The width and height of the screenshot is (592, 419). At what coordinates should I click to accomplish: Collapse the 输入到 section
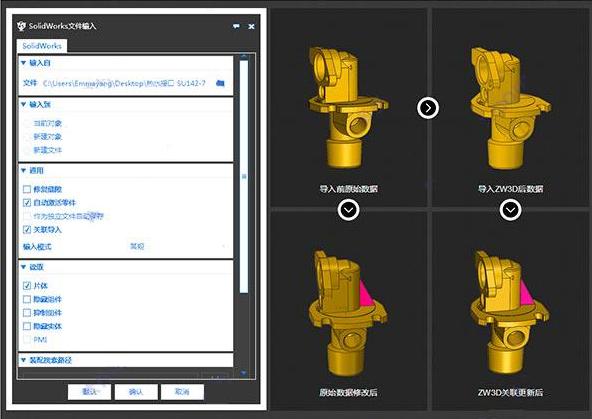point(23,104)
